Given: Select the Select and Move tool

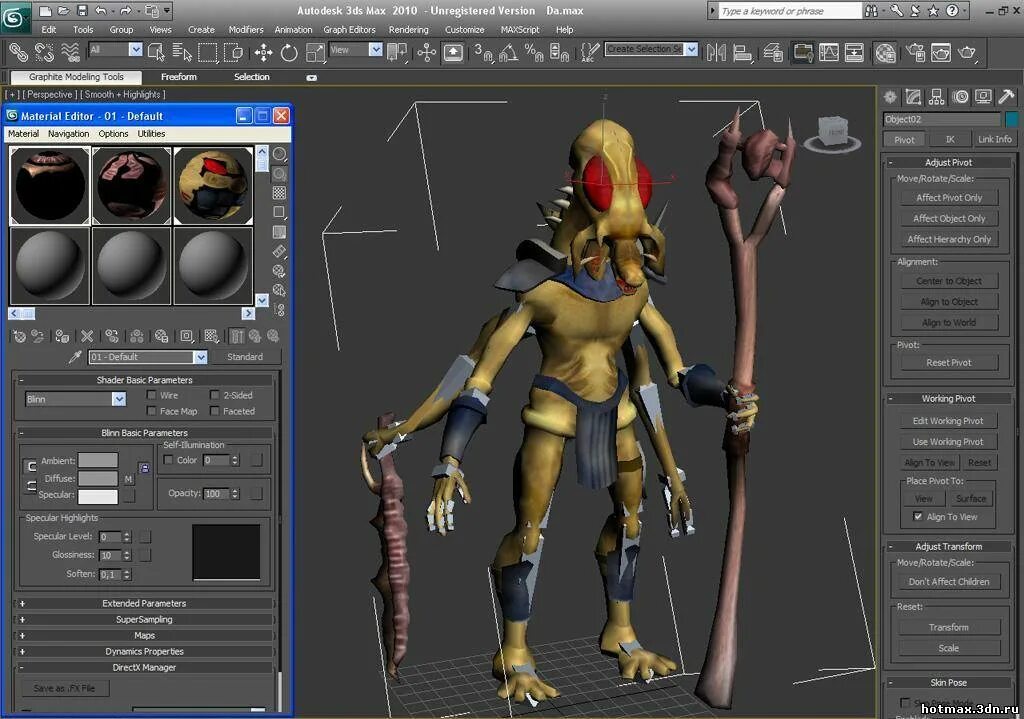Looking at the screenshot, I should pyautogui.click(x=263, y=53).
